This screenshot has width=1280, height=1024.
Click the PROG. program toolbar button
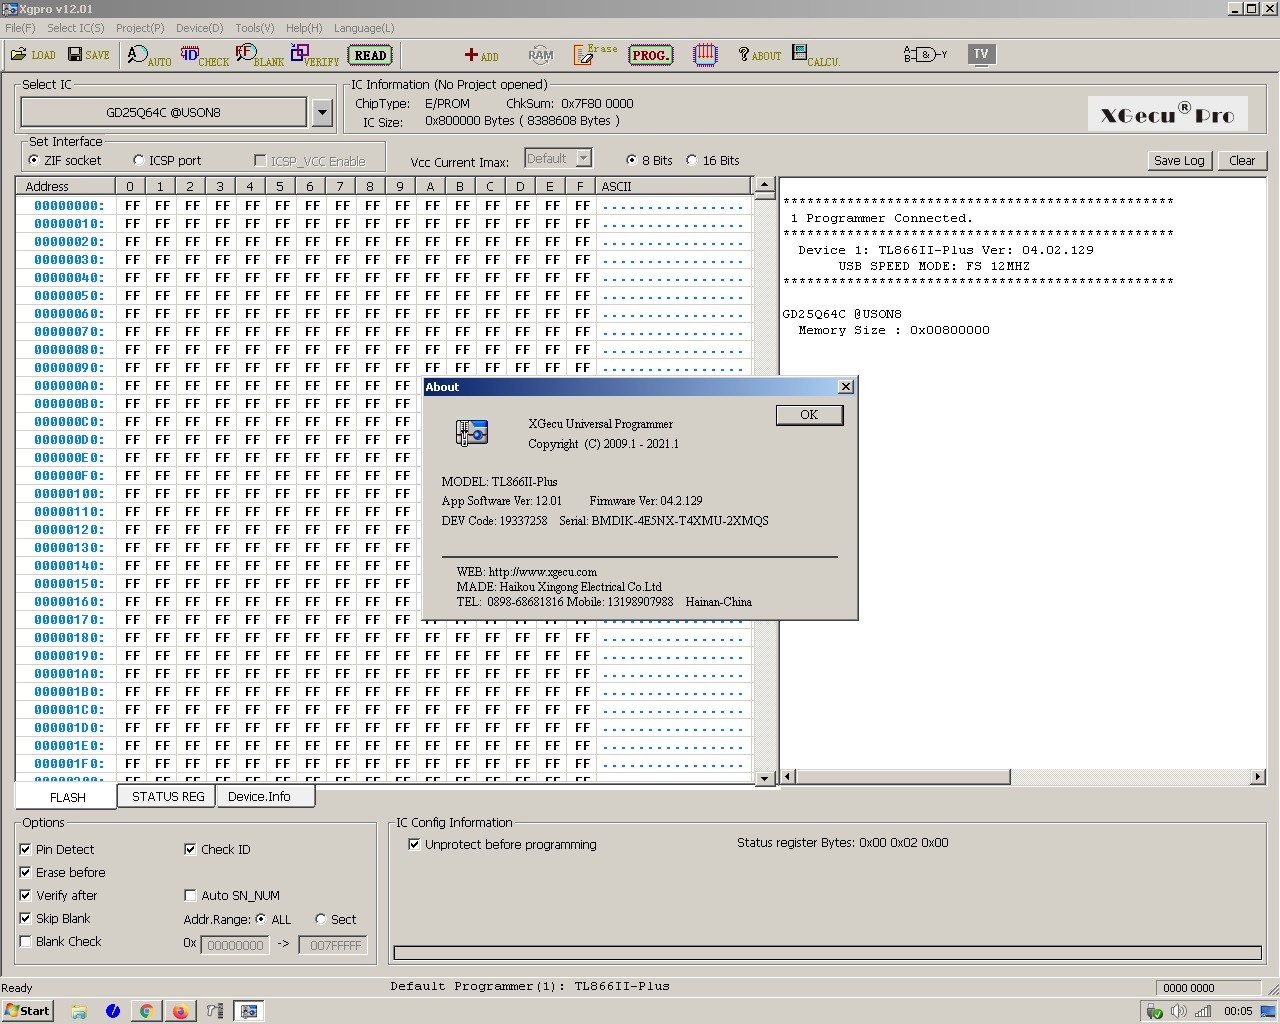(x=651, y=55)
